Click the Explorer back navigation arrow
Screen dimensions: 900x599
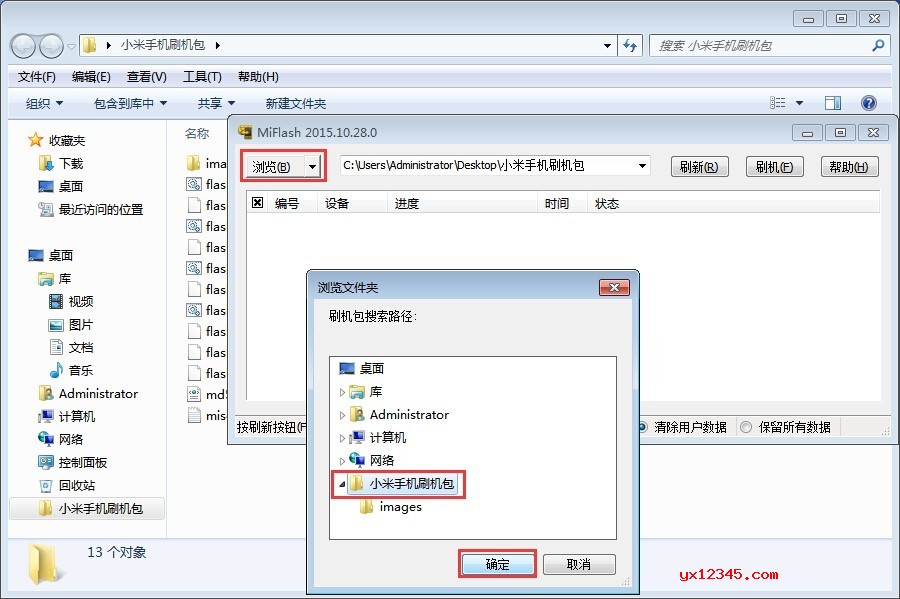24,46
